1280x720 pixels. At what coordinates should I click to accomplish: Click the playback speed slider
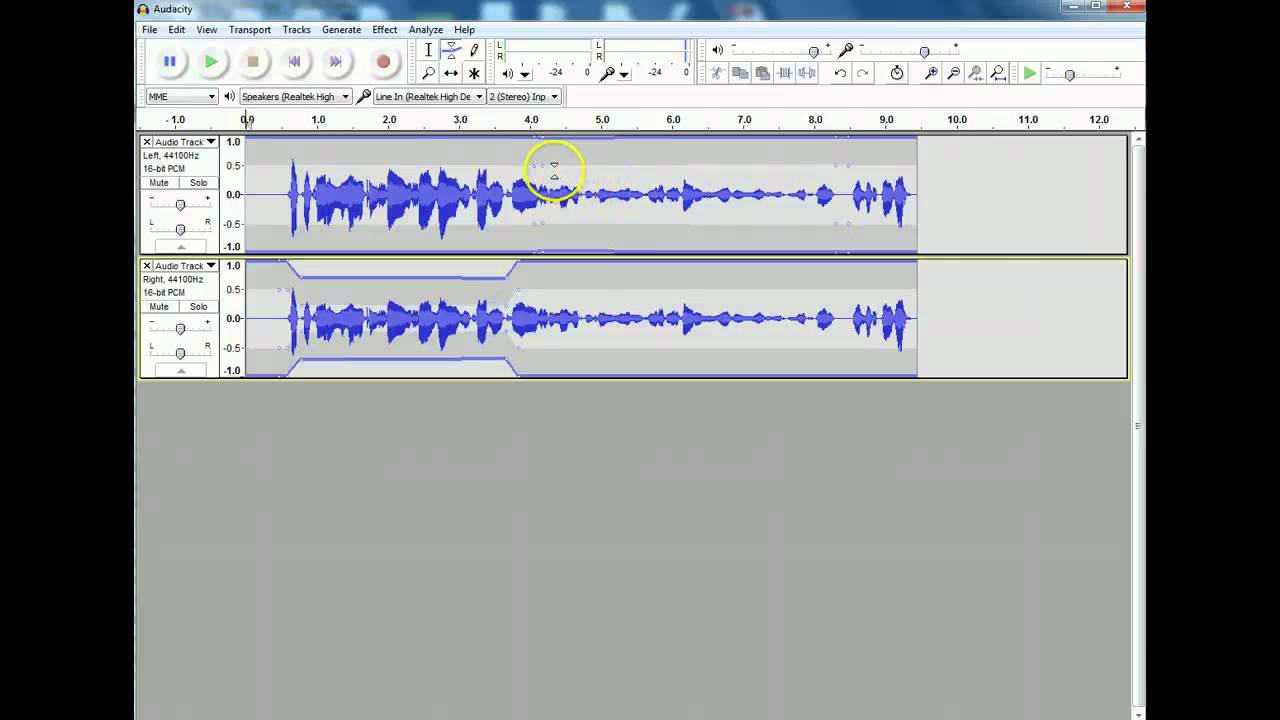tap(1082, 74)
